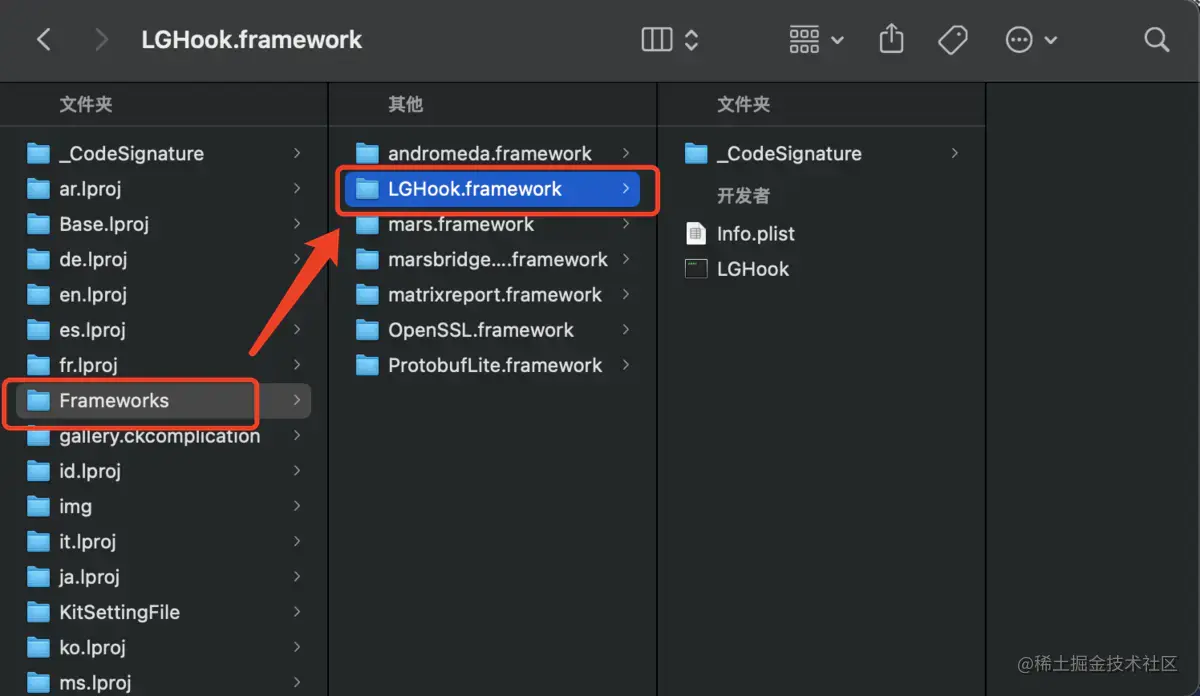
Task: Click the ProtobufLite.framework name
Action: pyautogui.click(x=495, y=365)
